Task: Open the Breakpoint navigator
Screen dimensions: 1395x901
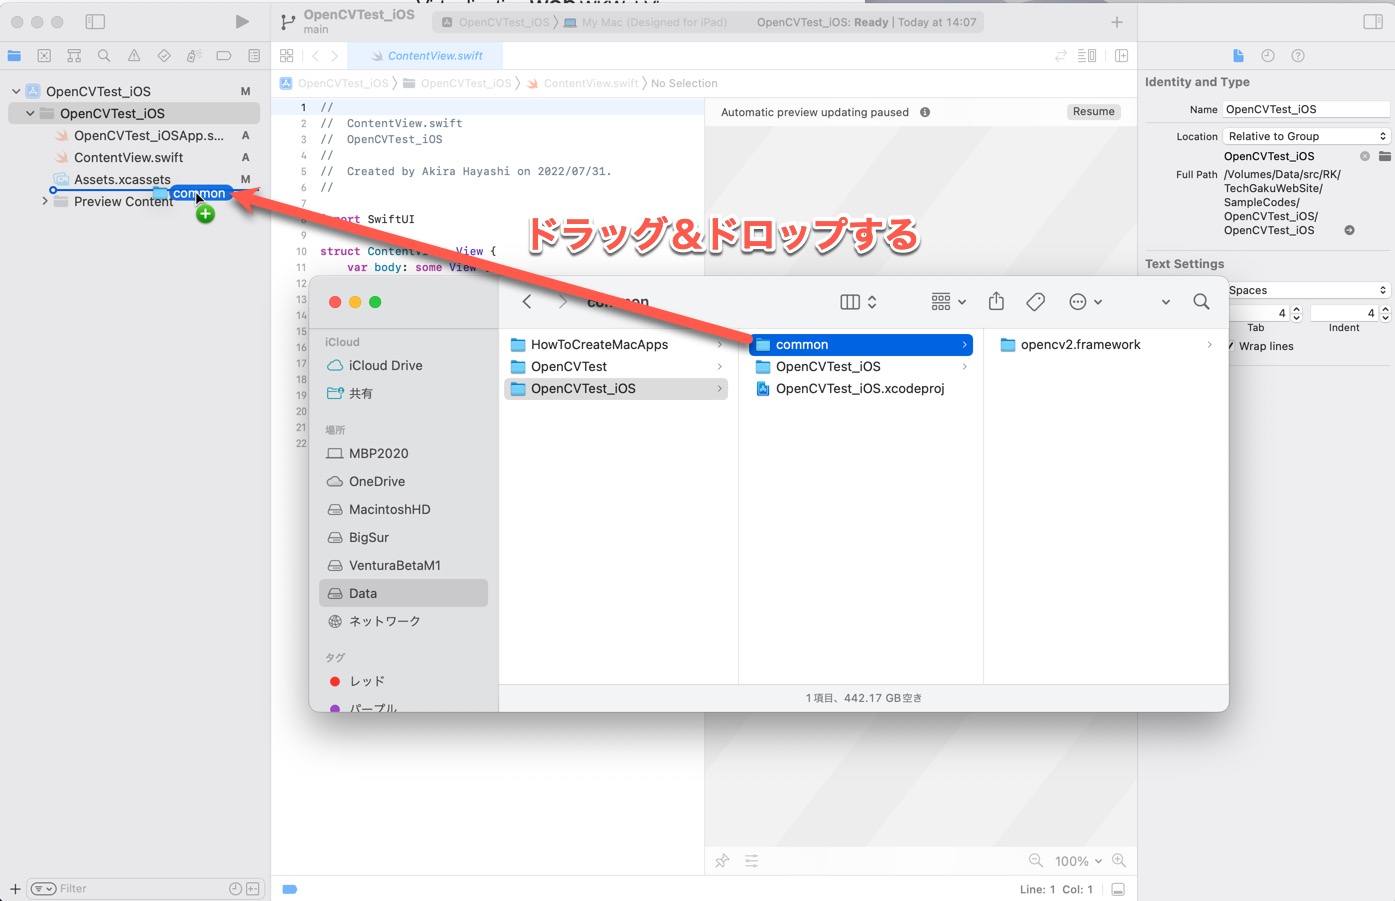Action: (224, 56)
